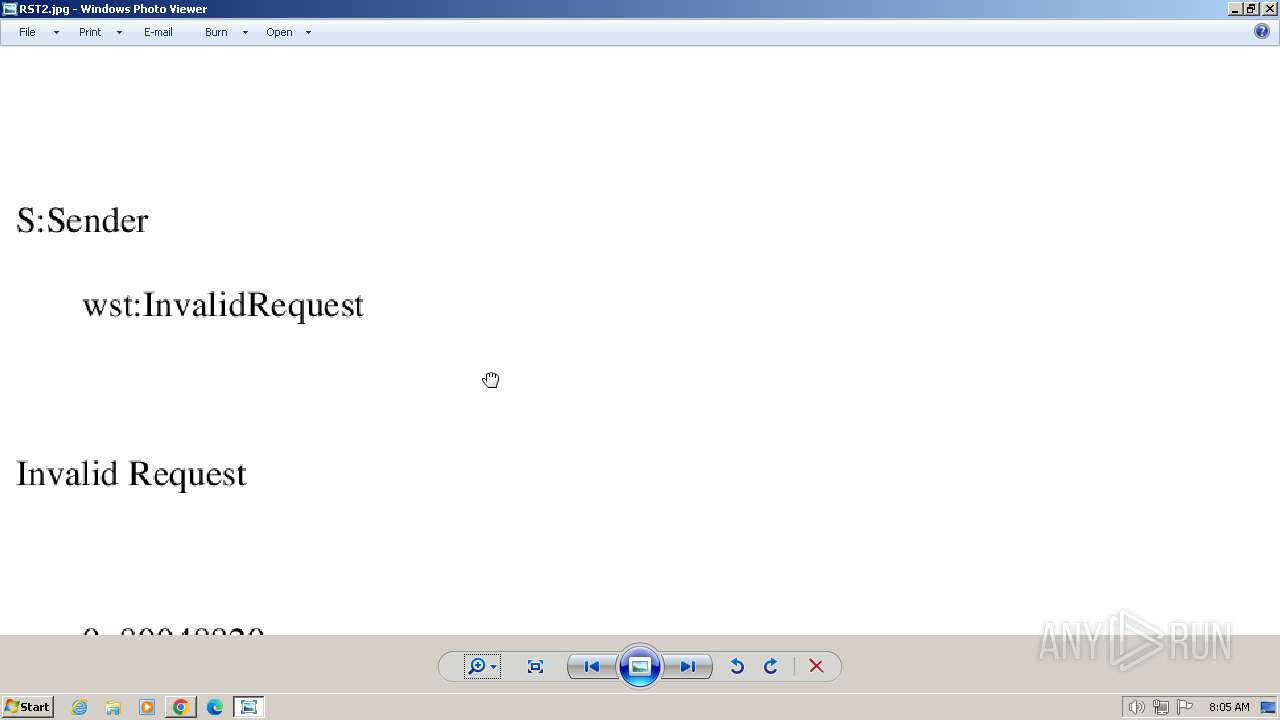The image size is (1280, 720).
Task: Rotate image clockwise
Action: tap(771, 666)
